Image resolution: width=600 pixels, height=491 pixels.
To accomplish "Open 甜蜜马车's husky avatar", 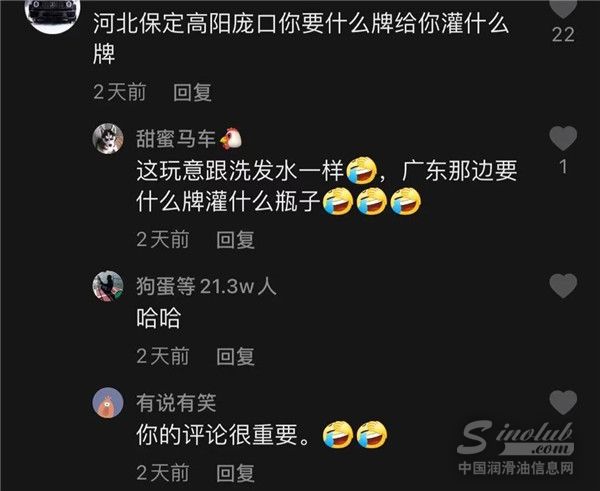I will (108, 139).
